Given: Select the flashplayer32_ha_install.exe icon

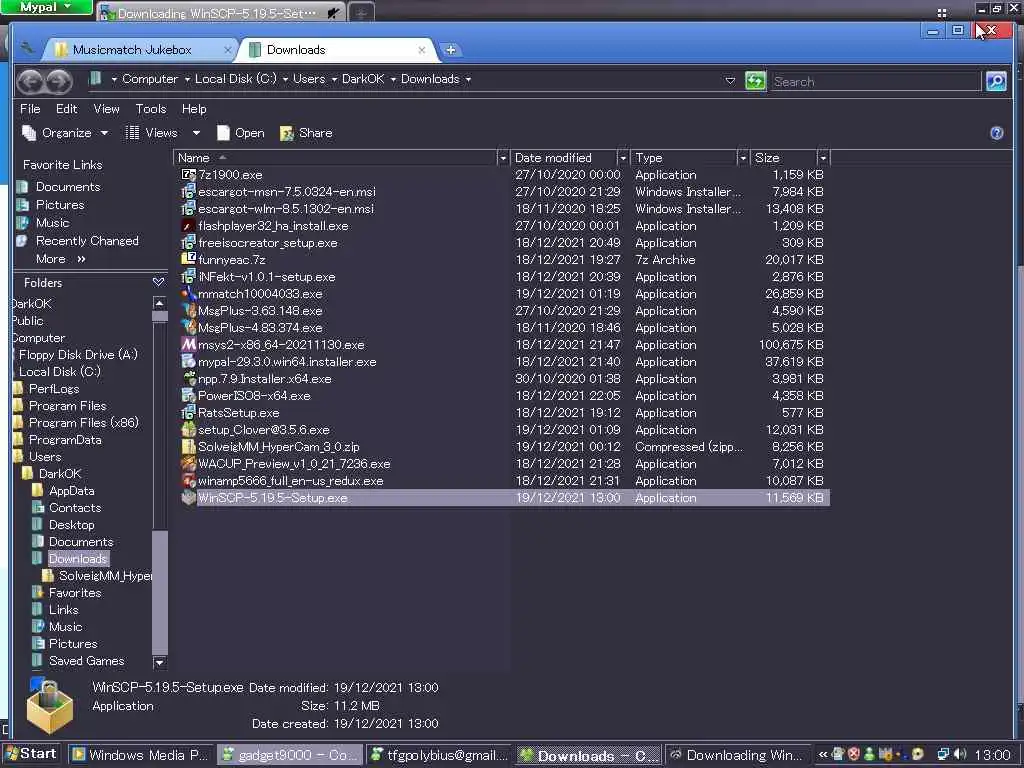Looking at the screenshot, I should [x=188, y=225].
